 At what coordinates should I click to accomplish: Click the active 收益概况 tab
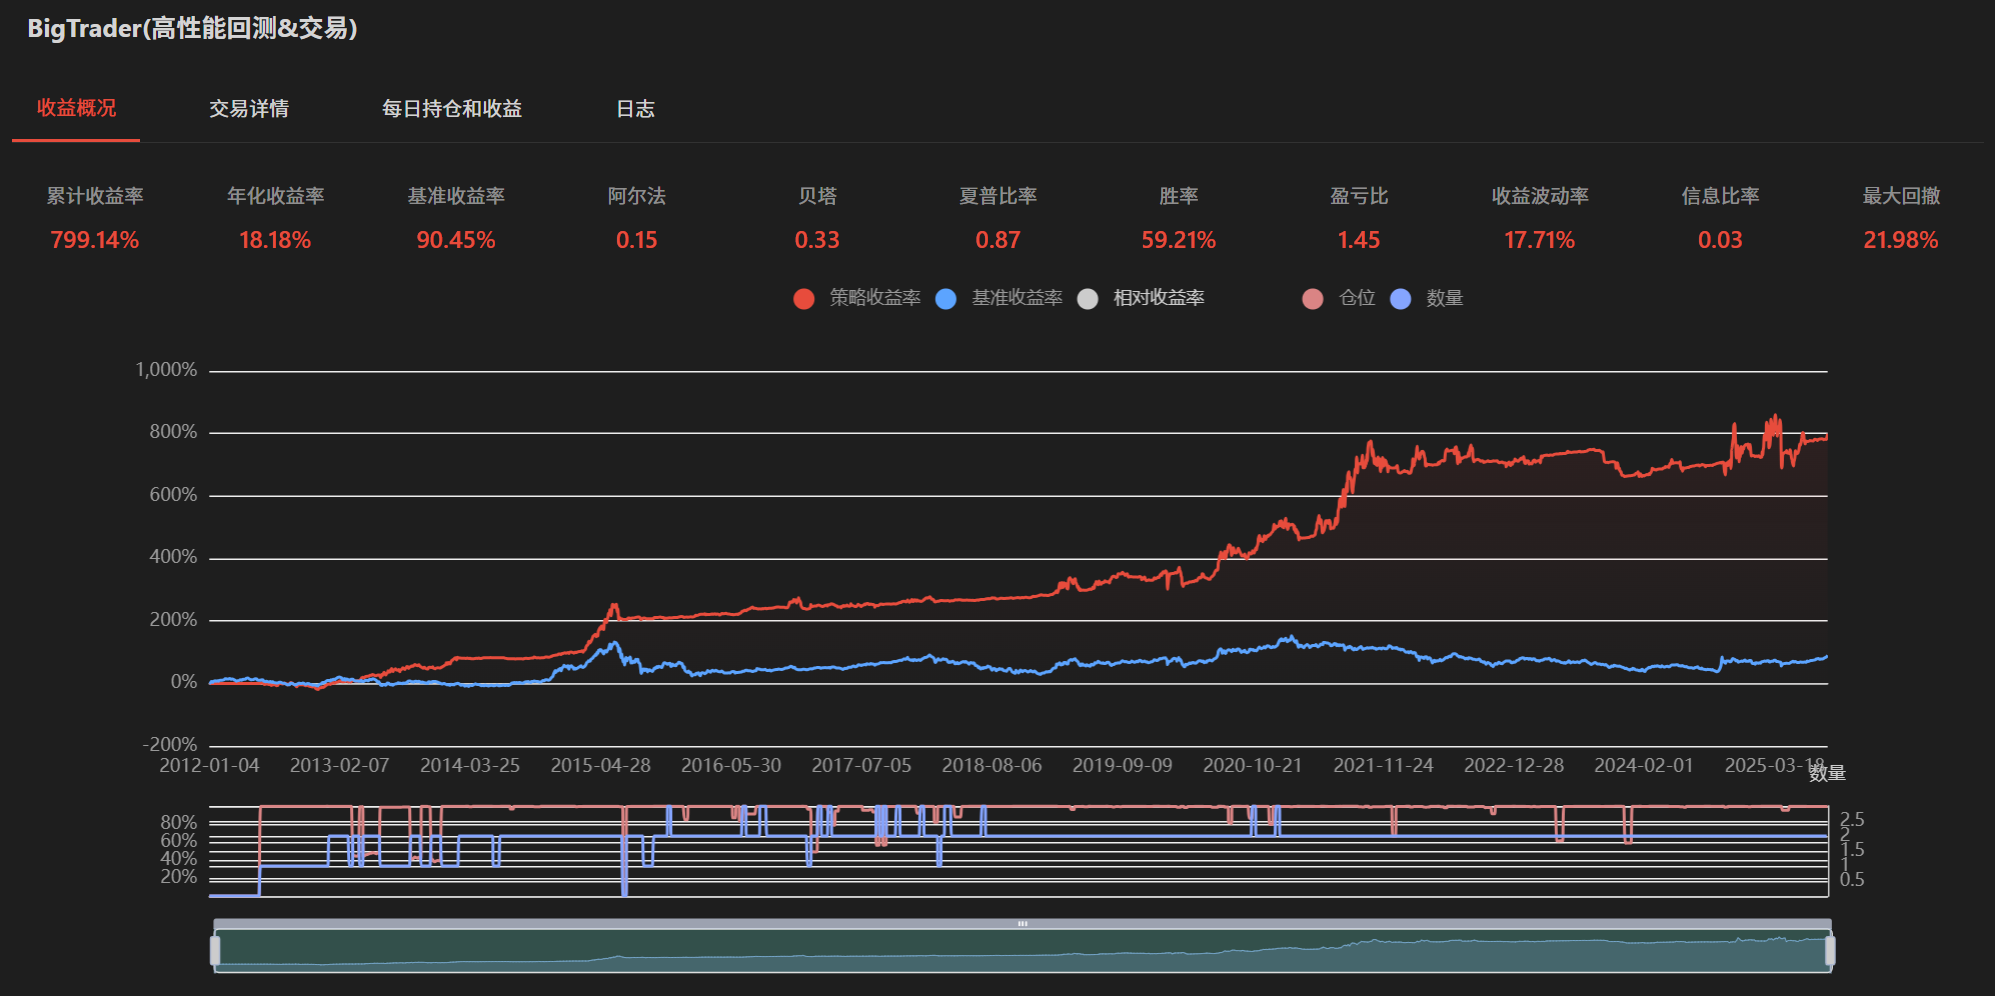click(x=76, y=108)
